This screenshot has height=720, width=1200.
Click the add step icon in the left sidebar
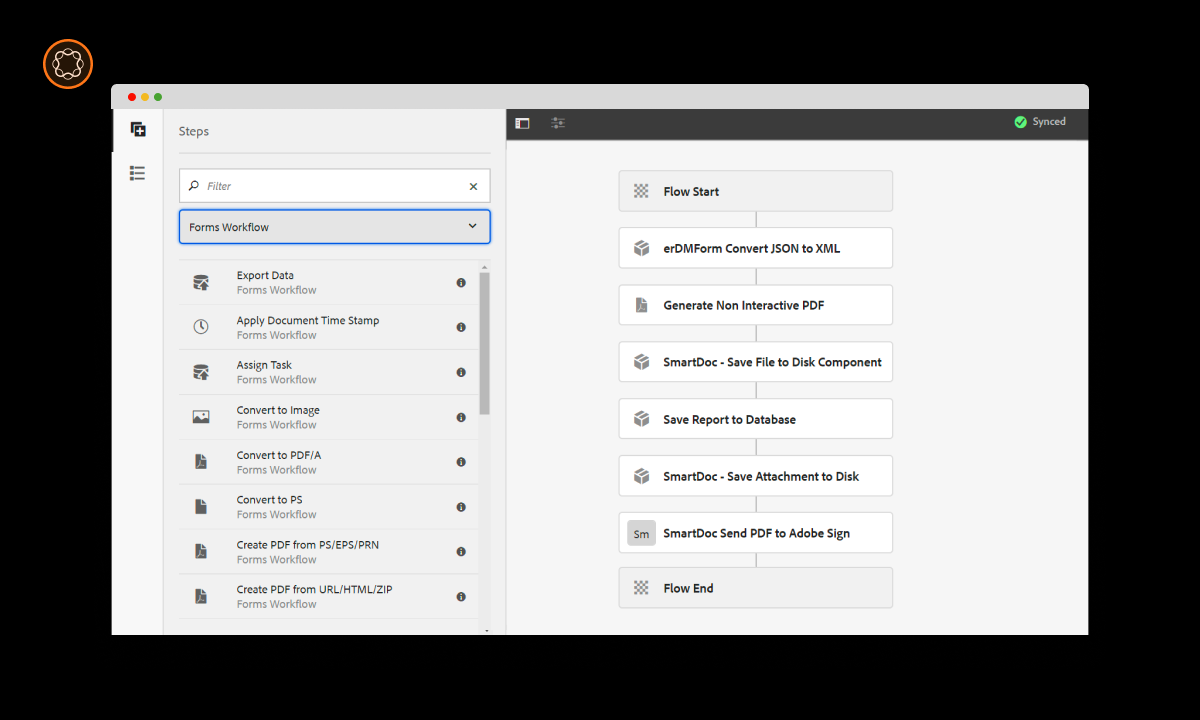point(137,129)
